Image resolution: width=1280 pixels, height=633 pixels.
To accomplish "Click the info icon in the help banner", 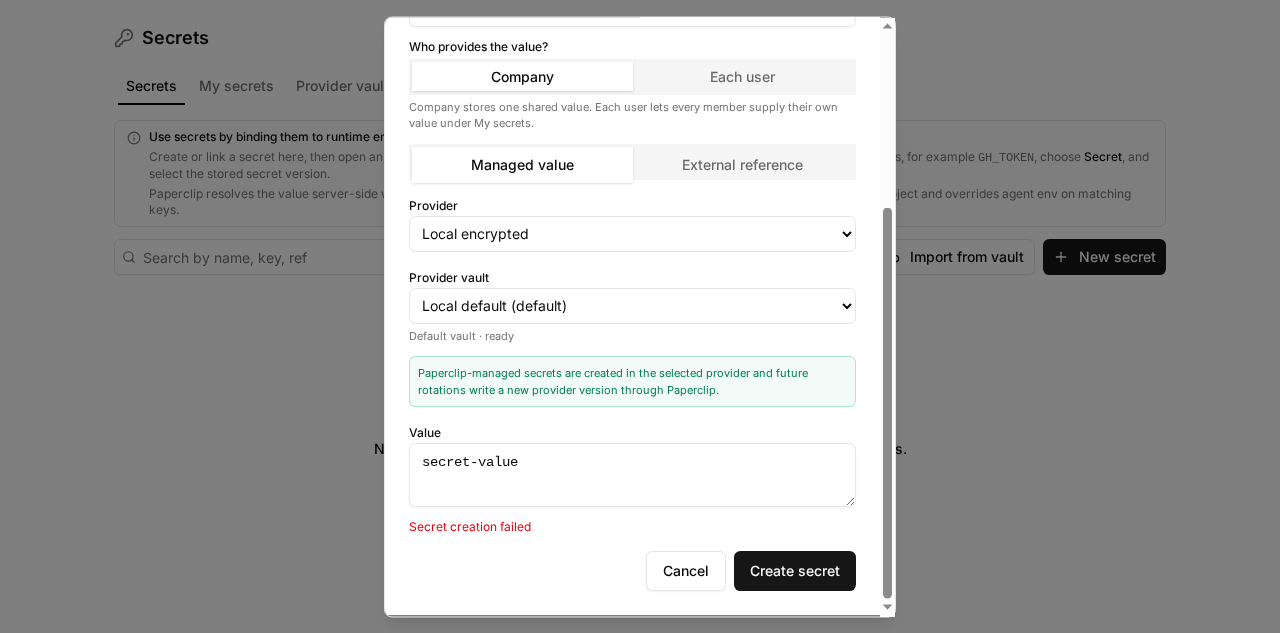I will [x=134, y=138].
